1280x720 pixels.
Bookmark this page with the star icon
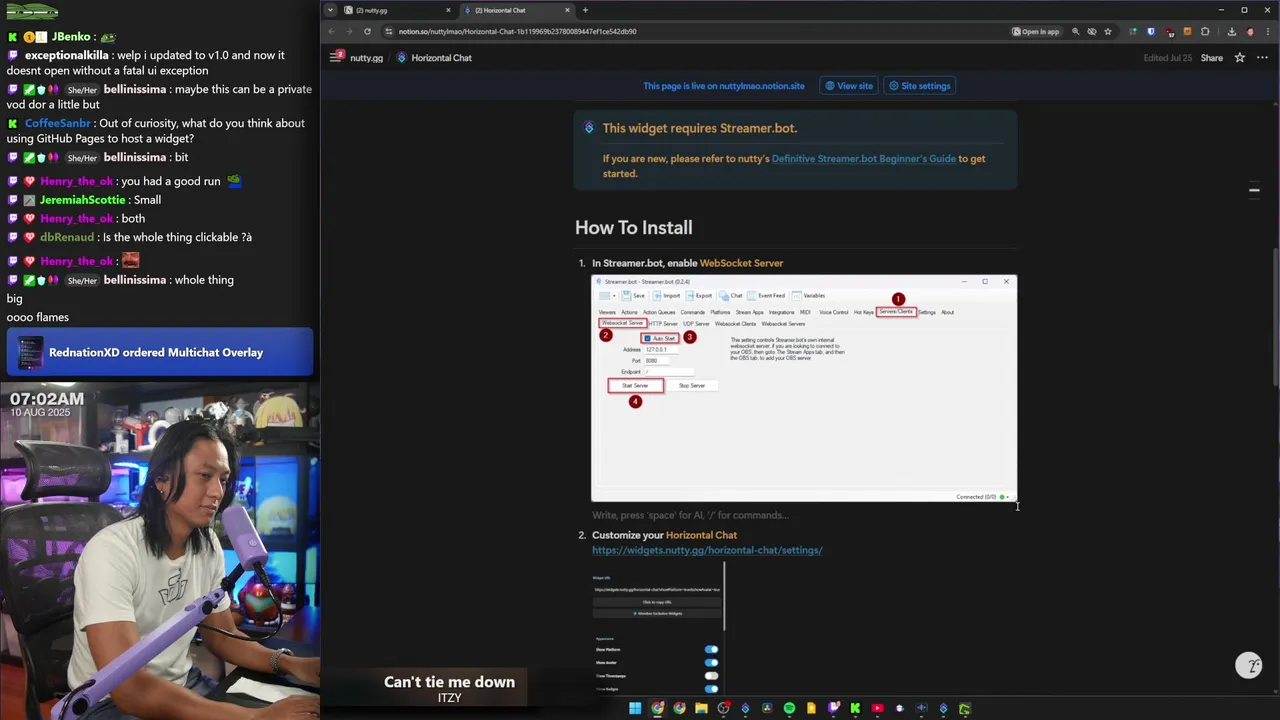[1108, 31]
